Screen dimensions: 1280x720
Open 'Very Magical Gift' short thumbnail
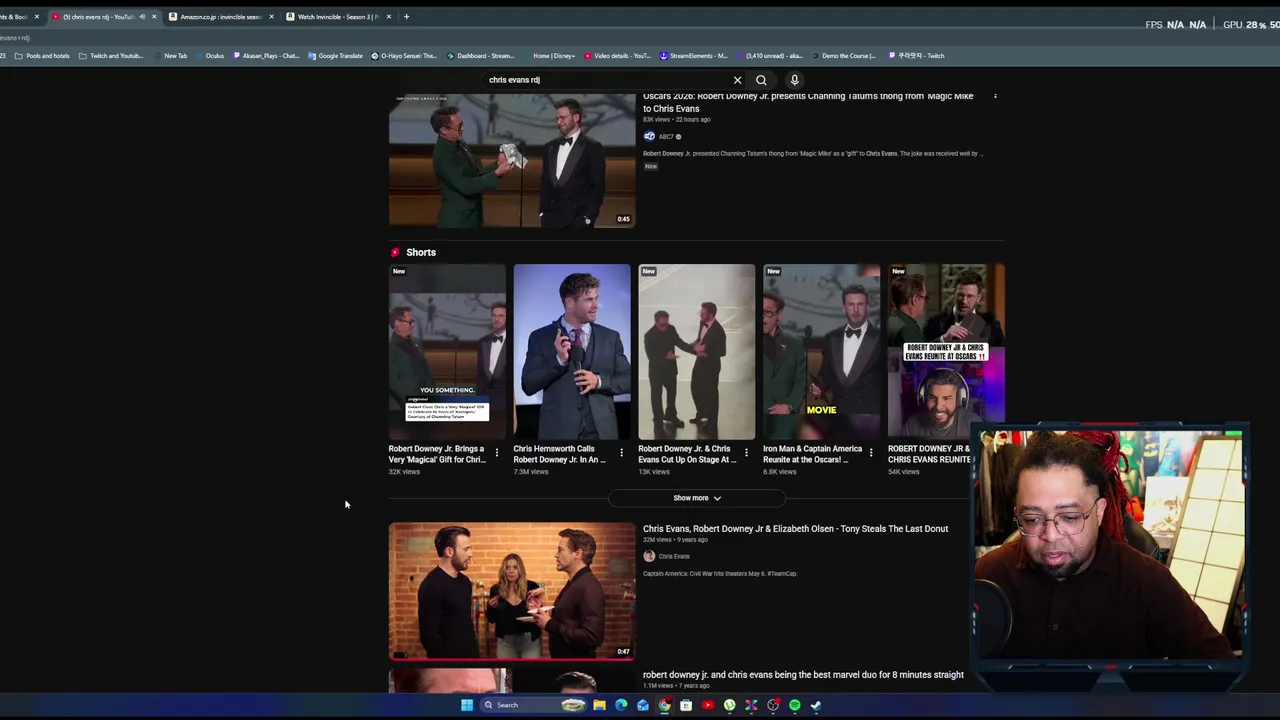point(447,352)
